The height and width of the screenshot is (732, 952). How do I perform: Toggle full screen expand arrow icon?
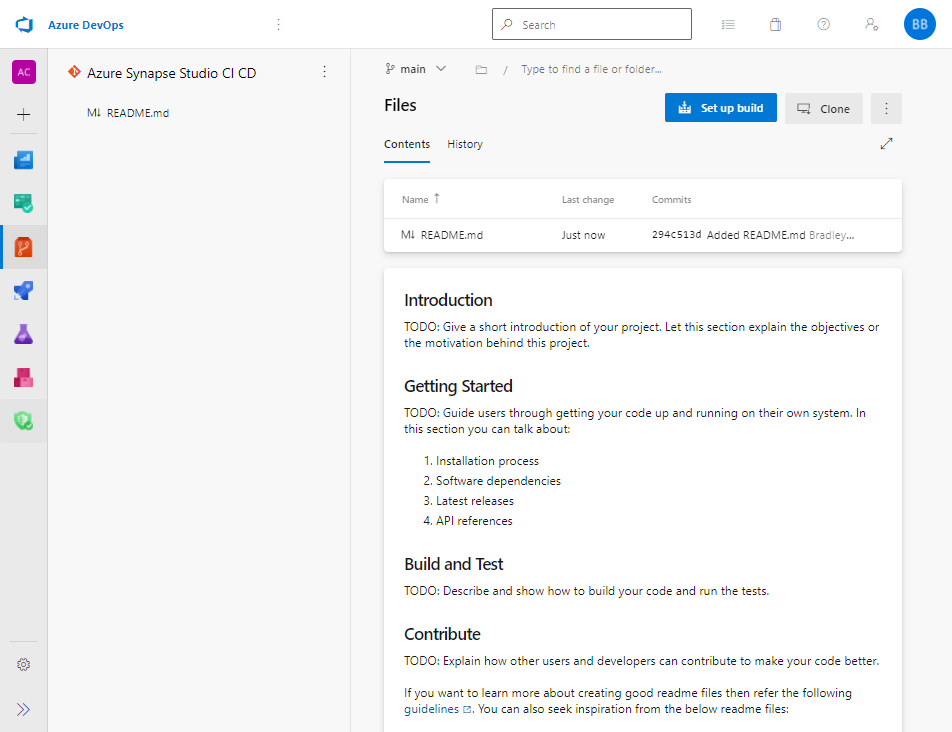tap(886, 144)
